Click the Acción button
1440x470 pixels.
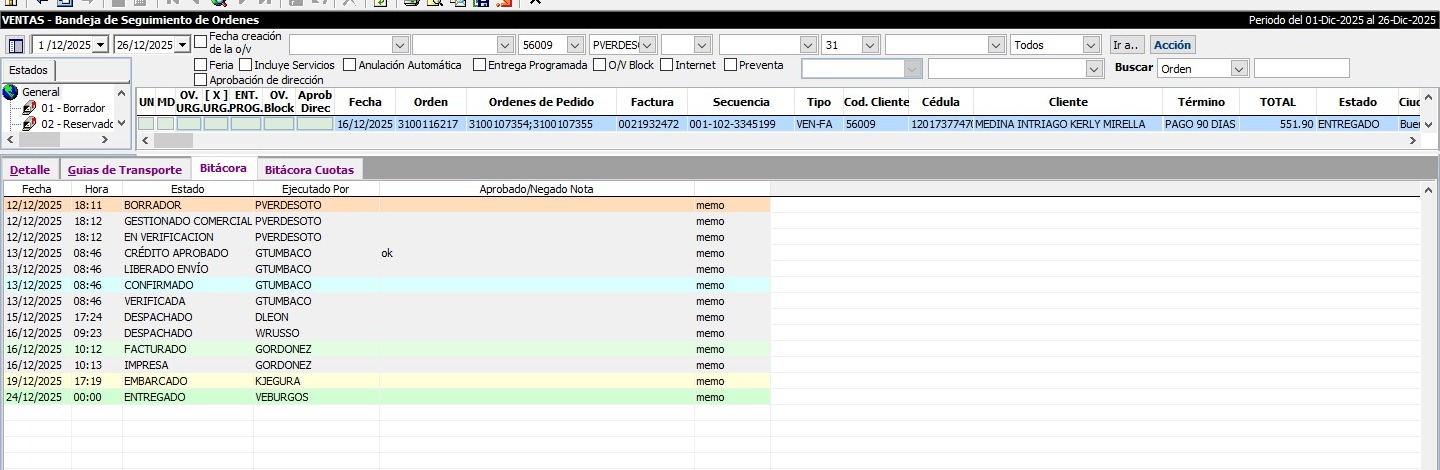[x=1172, y=45]
